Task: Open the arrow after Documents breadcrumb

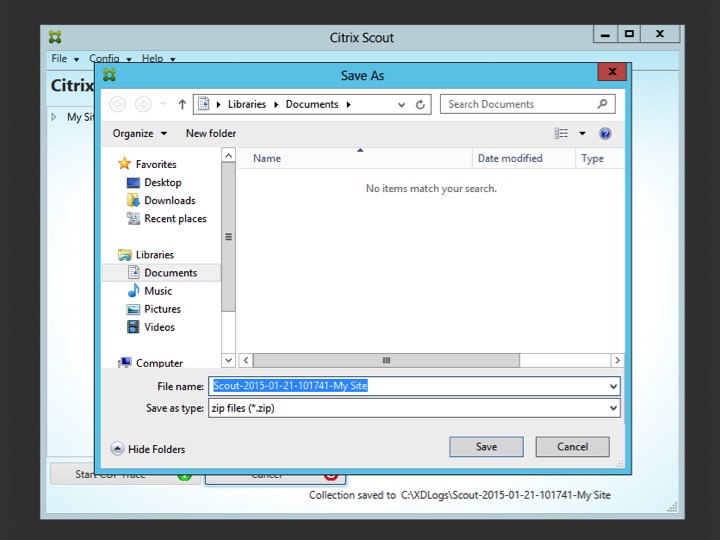Action: tap(349, 105)
